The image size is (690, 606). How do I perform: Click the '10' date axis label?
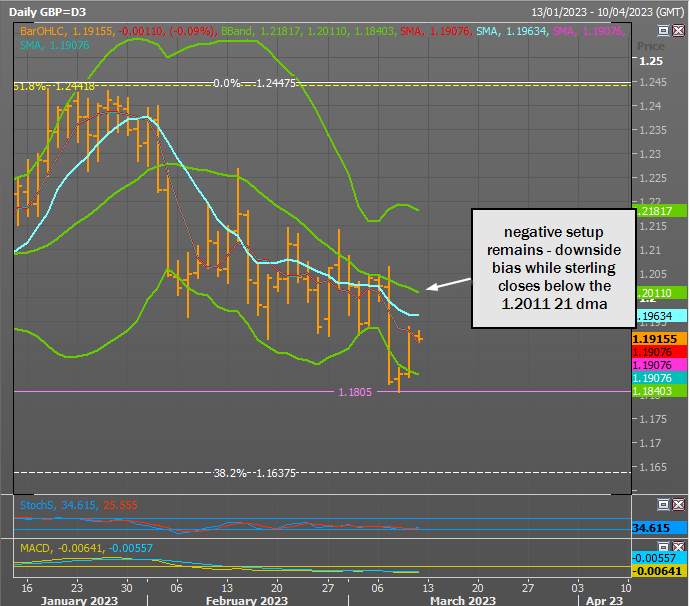tap(625, 588)
